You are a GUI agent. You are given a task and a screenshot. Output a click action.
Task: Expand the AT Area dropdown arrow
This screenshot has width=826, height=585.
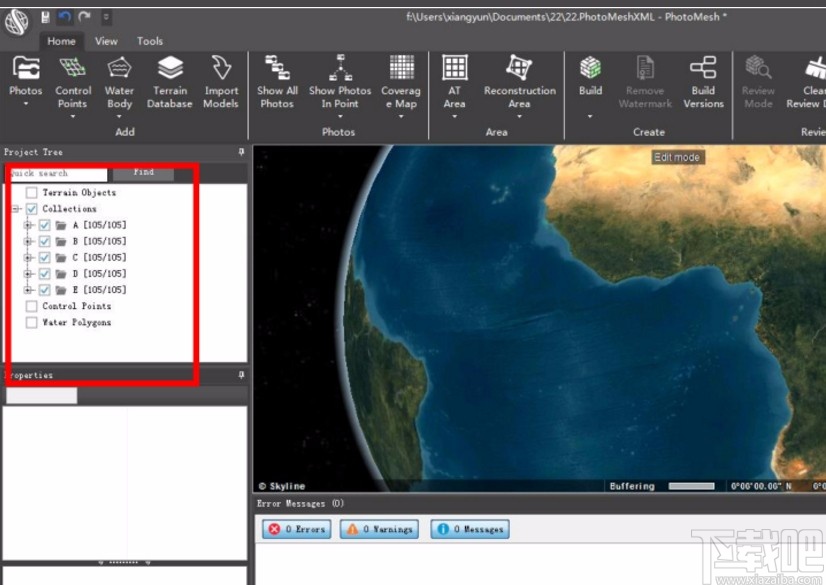coord(454,116)
